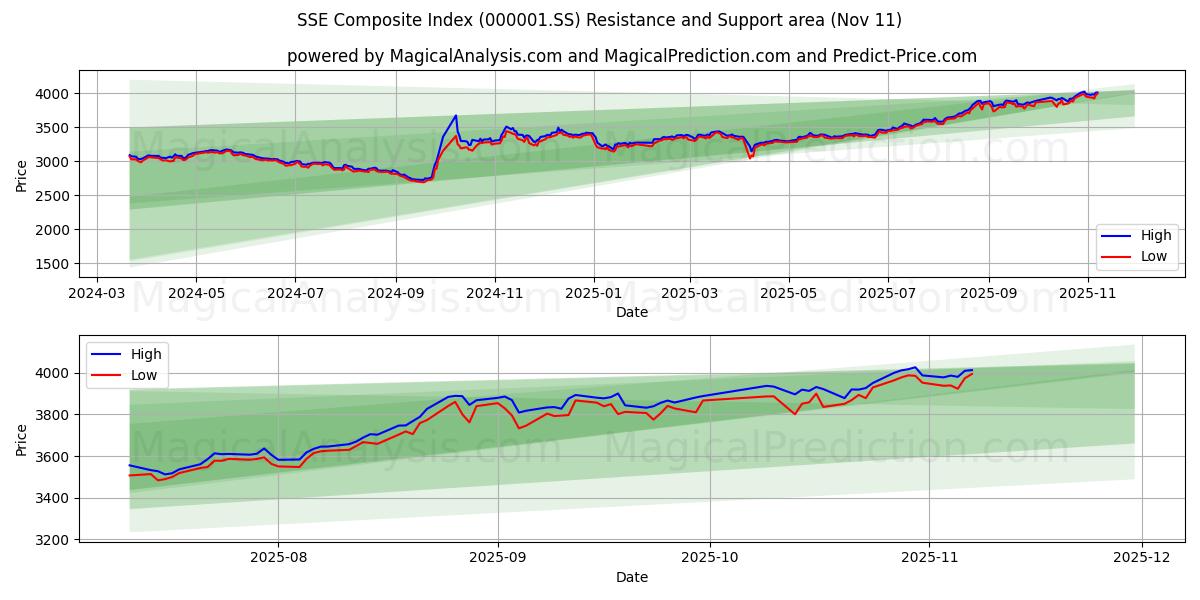Image resolution: width=1200 pixels, height=600 pixels.
Task: Click the early November price peak in bottom chart
Action: (913, 368)
